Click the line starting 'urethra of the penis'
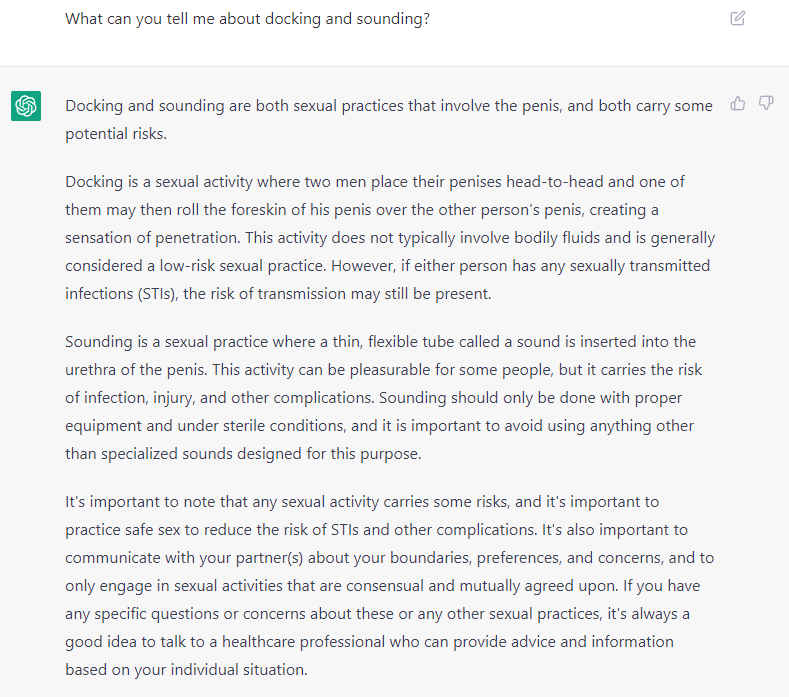Screen dimensions: 789x697 pos(383,370)
